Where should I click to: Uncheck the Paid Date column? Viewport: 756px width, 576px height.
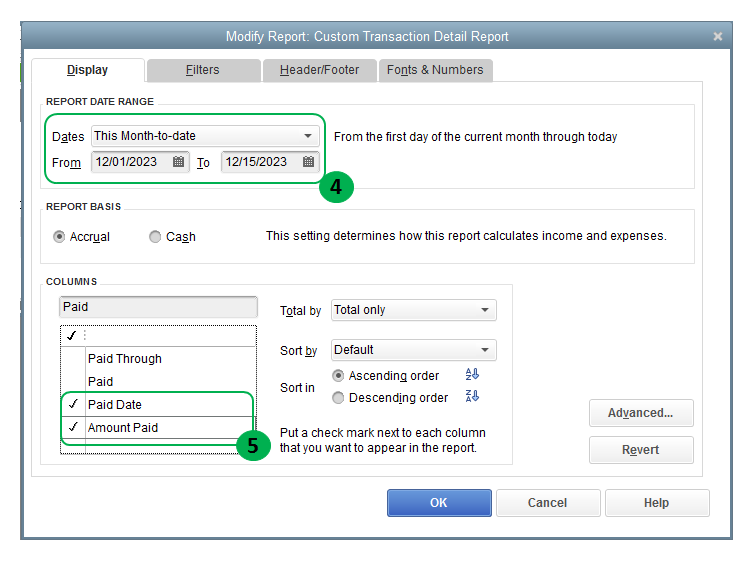pyautogui.click(x=73, y=404)
